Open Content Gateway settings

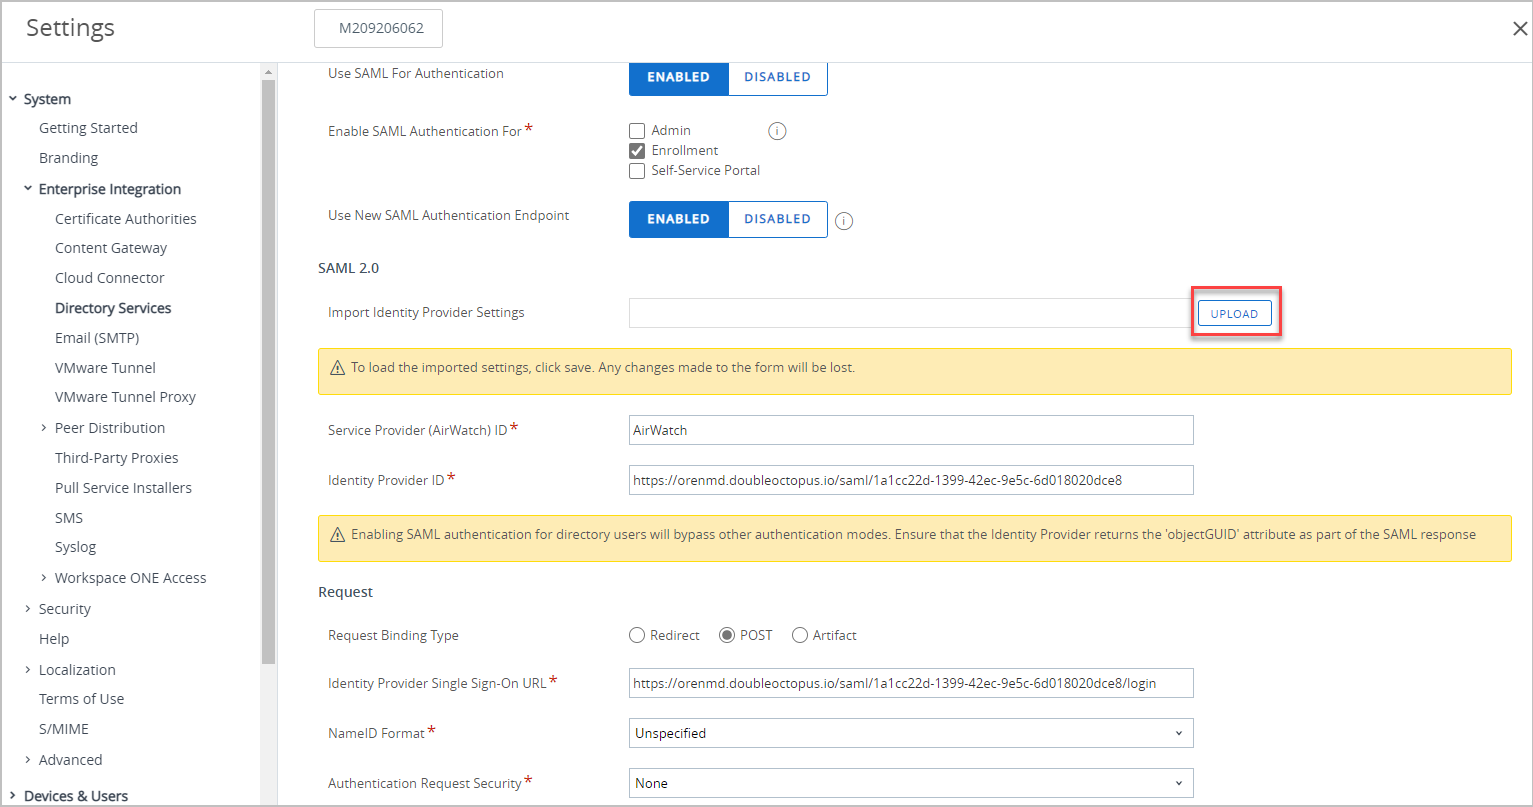[111, 248]
